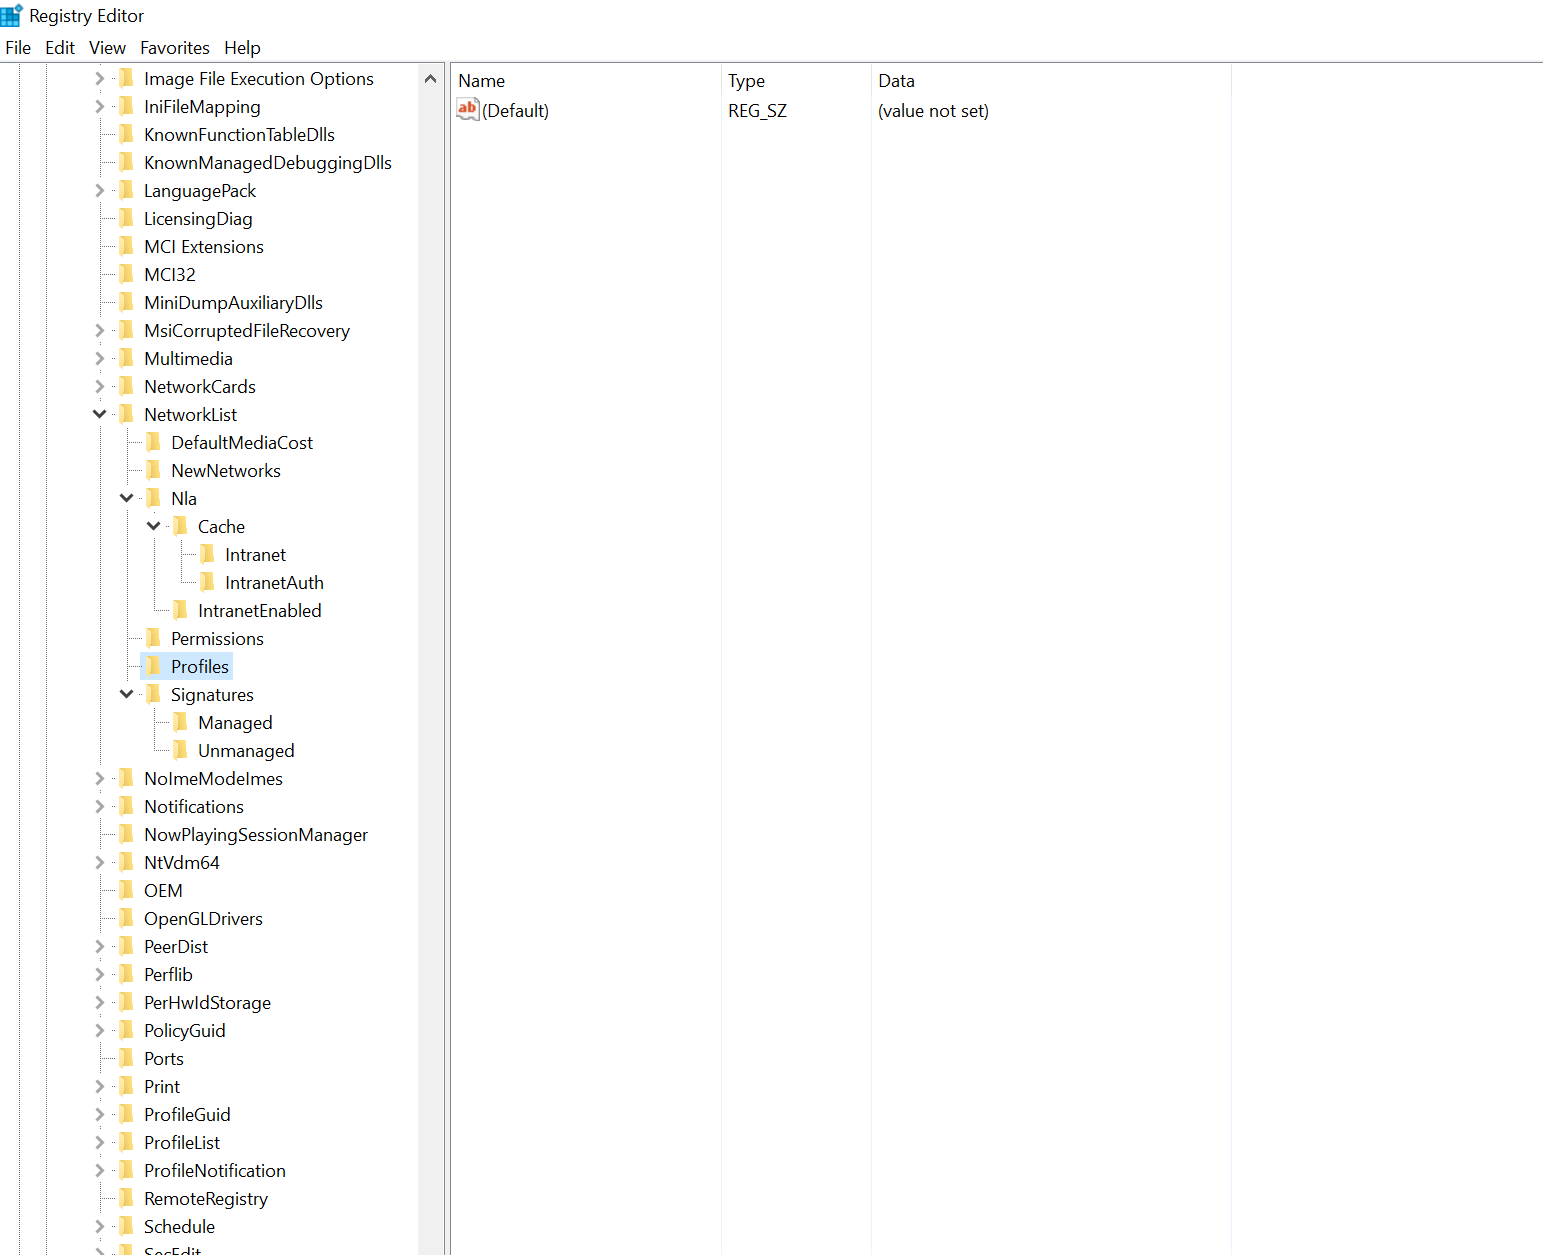Click the Permissions folder icon
This screenshot has height=1255, width=1543.
click(x=154, y=638)
